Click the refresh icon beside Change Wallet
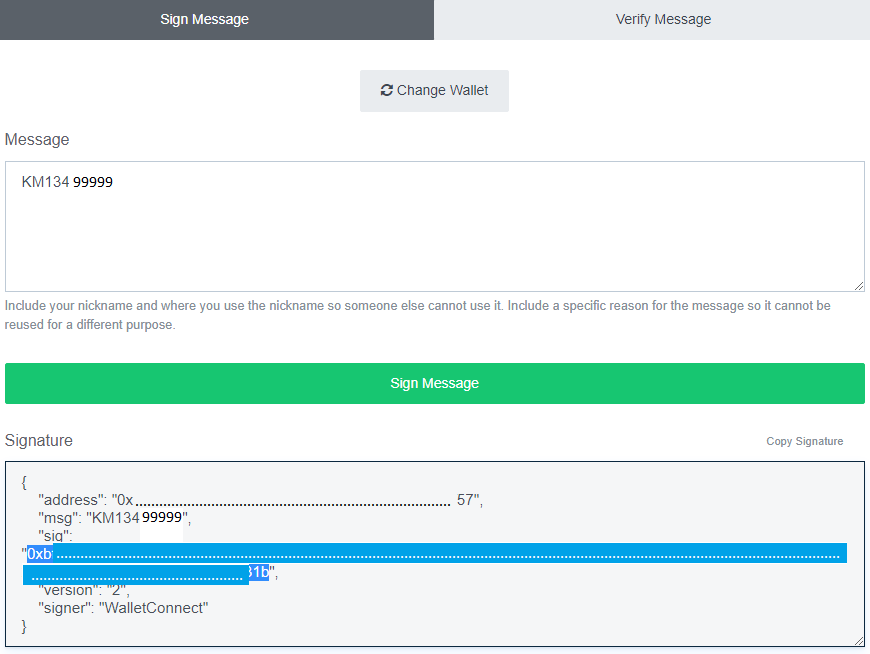 click(x=386, y=90)
